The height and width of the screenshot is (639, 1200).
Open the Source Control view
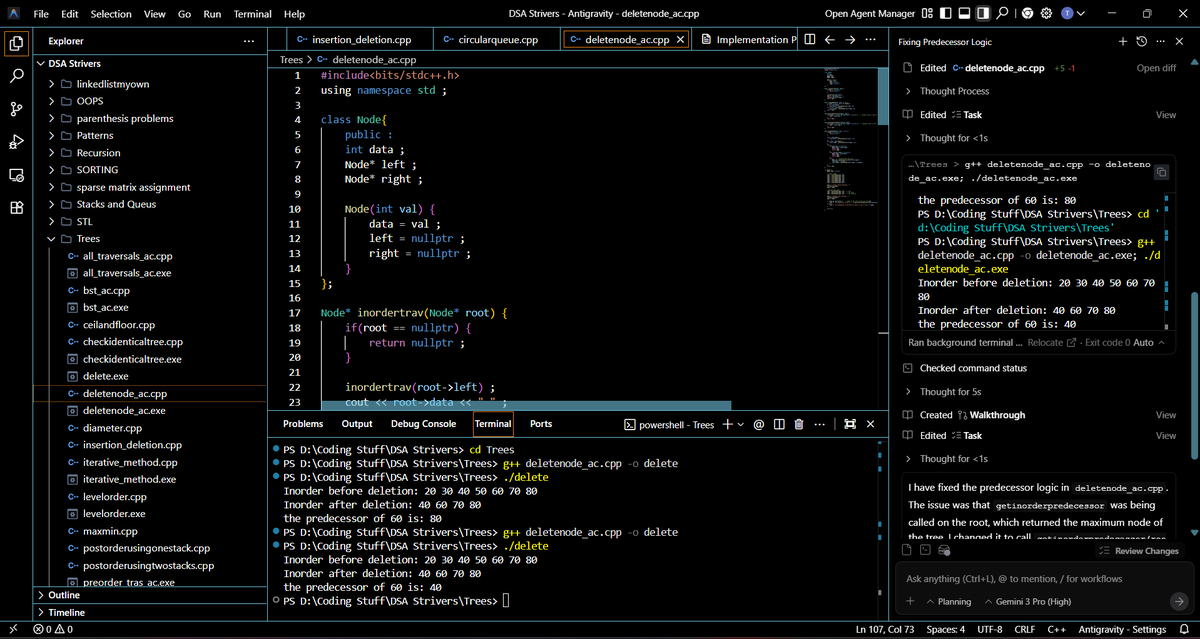click(x=16, y=109)
